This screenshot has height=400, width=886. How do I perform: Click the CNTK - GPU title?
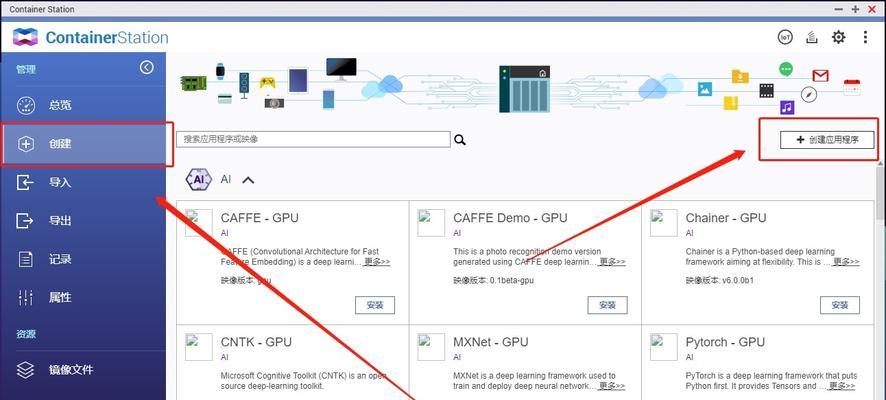tap(256, 342)
